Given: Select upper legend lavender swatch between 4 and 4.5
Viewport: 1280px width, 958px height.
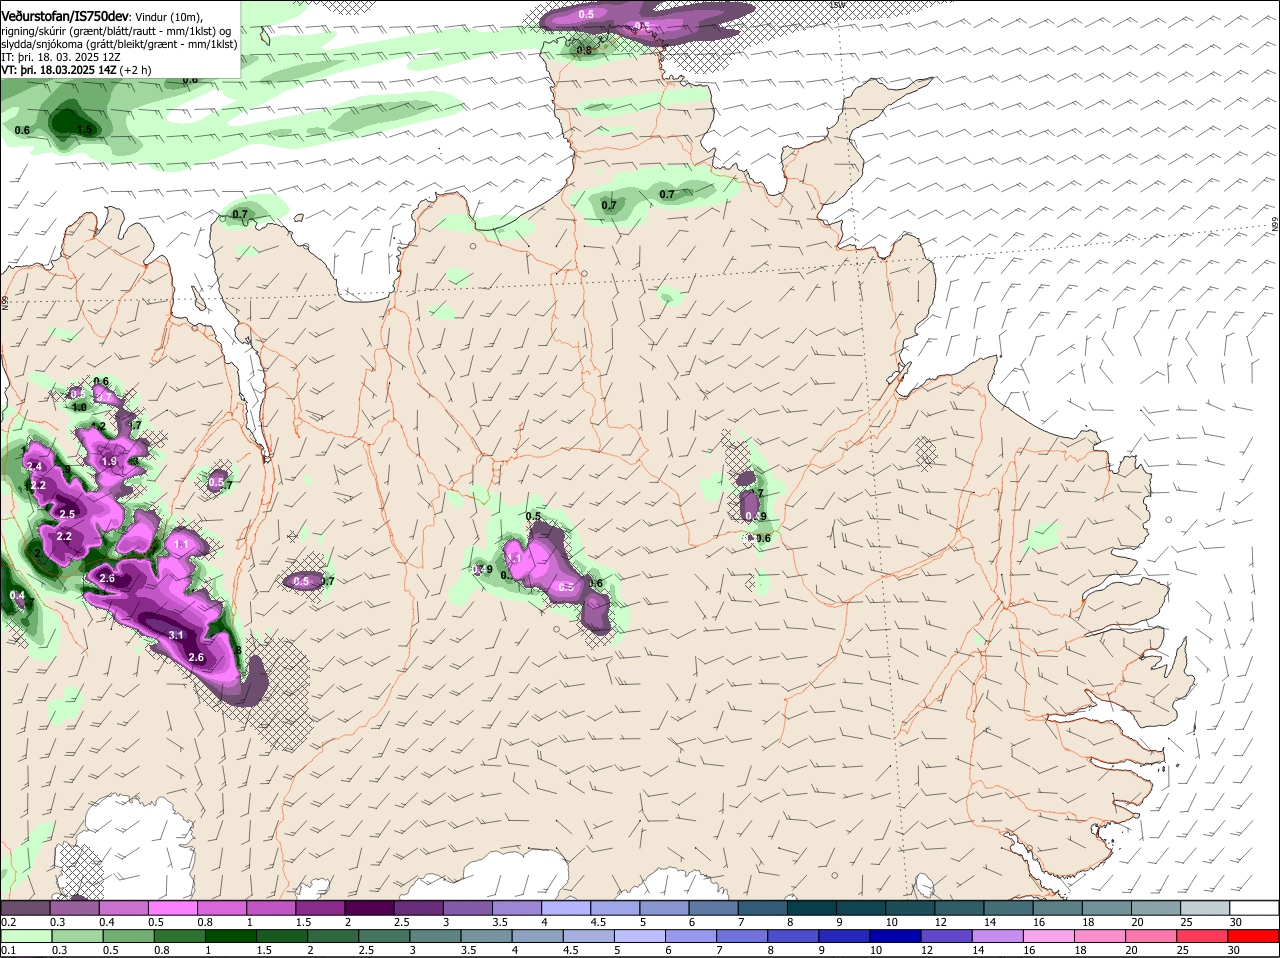Looking at the screenshot, I should tap(564, 907).
